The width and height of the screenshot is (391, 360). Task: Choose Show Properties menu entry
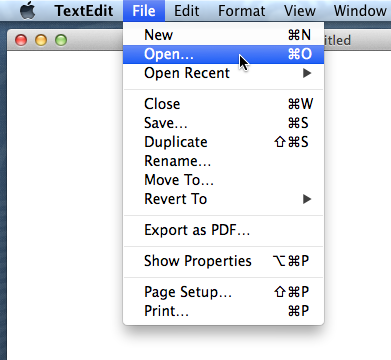(223, 261)
